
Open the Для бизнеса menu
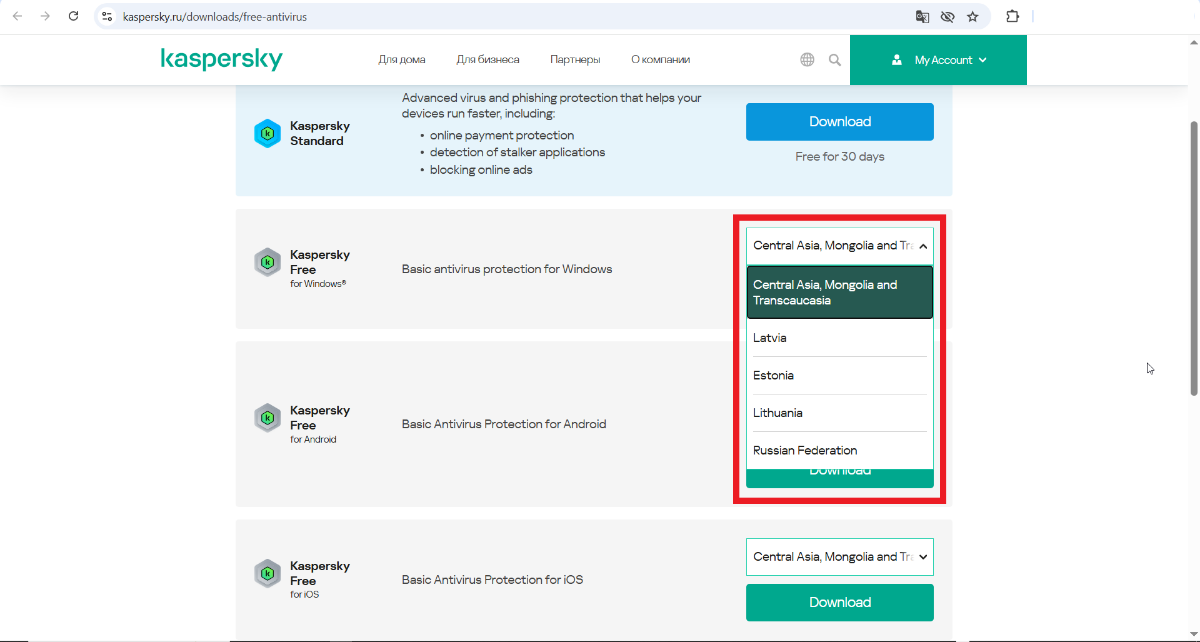(x=488, y=60)
